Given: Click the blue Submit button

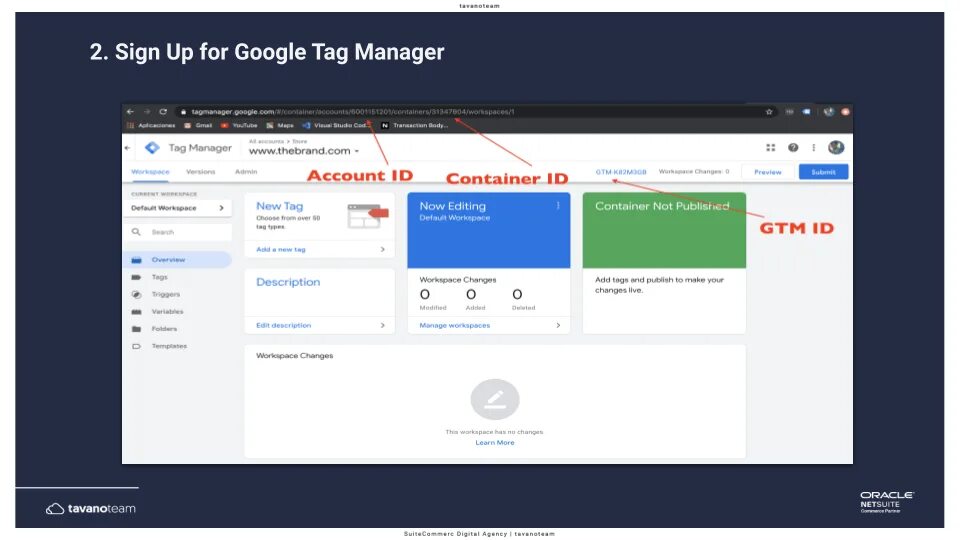Looking at the screenshot, I should point(823,172).
